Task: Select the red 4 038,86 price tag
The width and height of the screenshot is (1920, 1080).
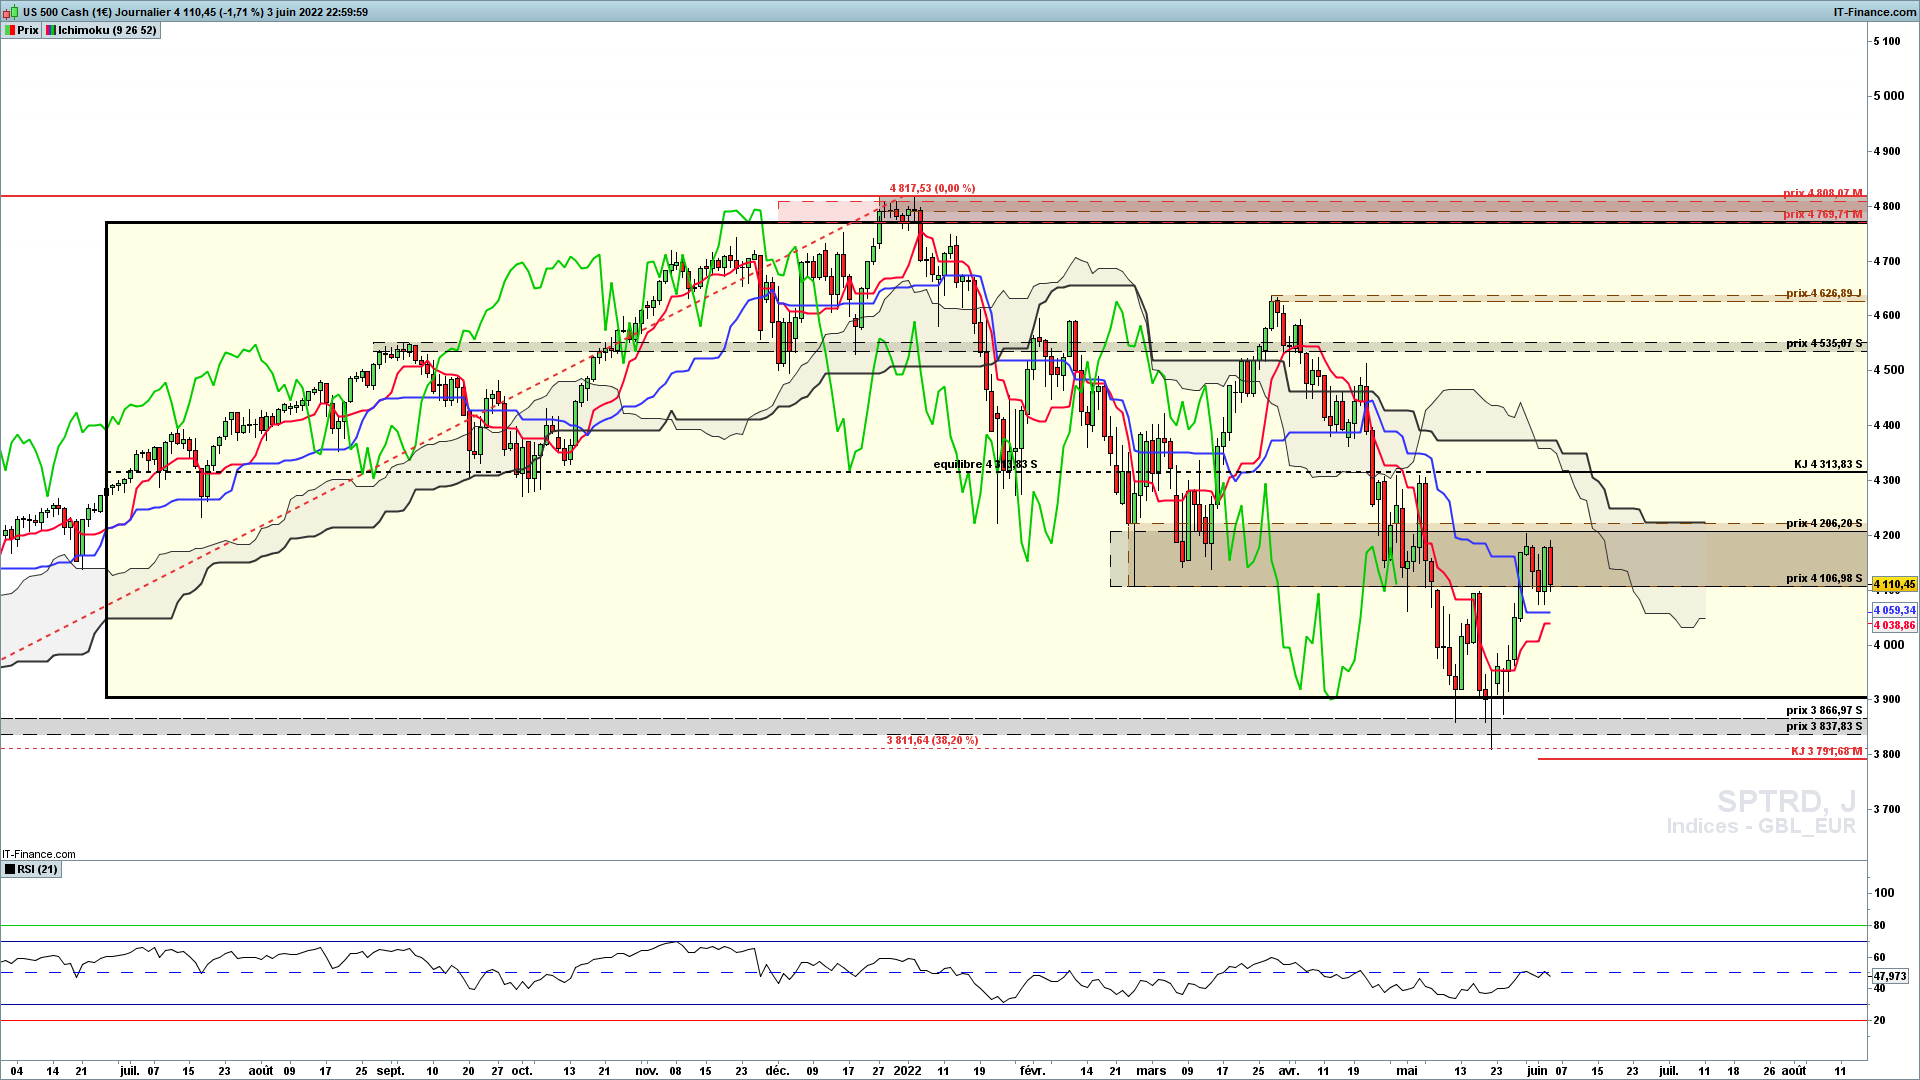Action: pos(1894,626)
